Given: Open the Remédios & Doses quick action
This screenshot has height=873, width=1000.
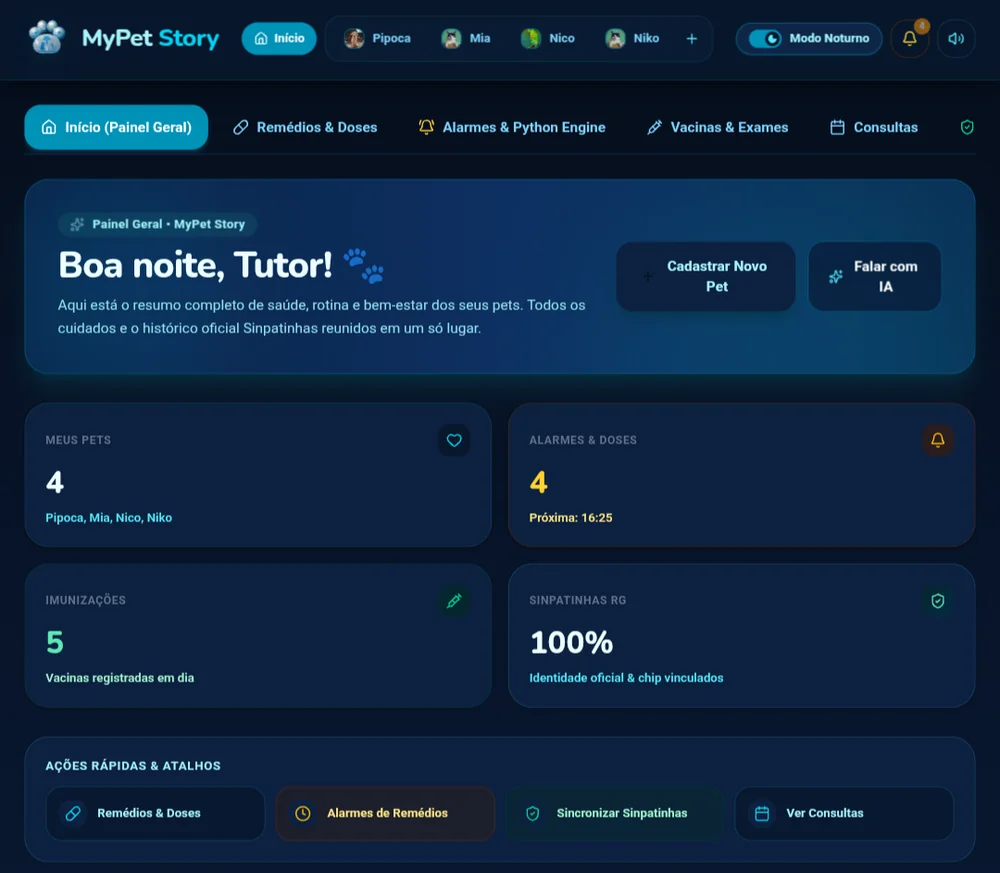Looking at the screenshot, I should (x=155, y=813).
